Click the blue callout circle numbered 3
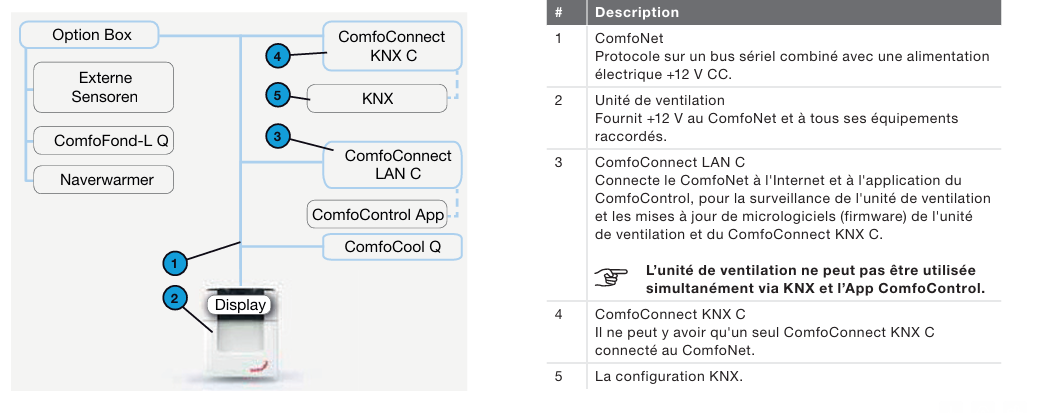This screenshot has width=1053, height=413. 280,134
